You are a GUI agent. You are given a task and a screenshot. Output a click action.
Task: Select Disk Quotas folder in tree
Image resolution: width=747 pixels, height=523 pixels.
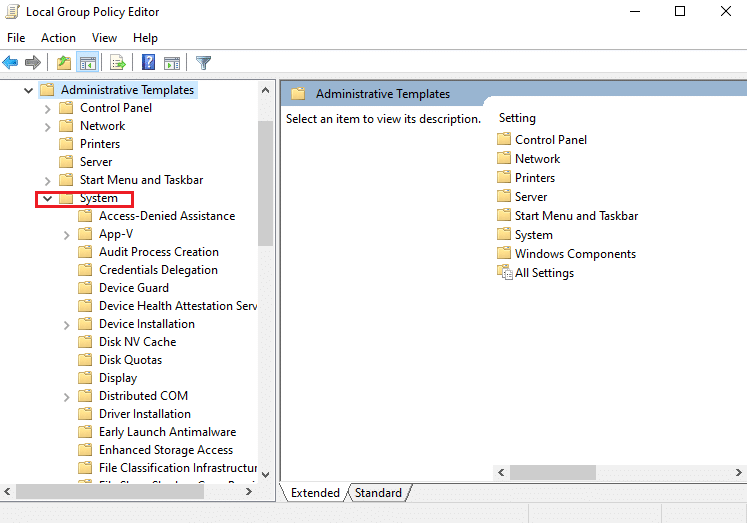click(130, 360)
